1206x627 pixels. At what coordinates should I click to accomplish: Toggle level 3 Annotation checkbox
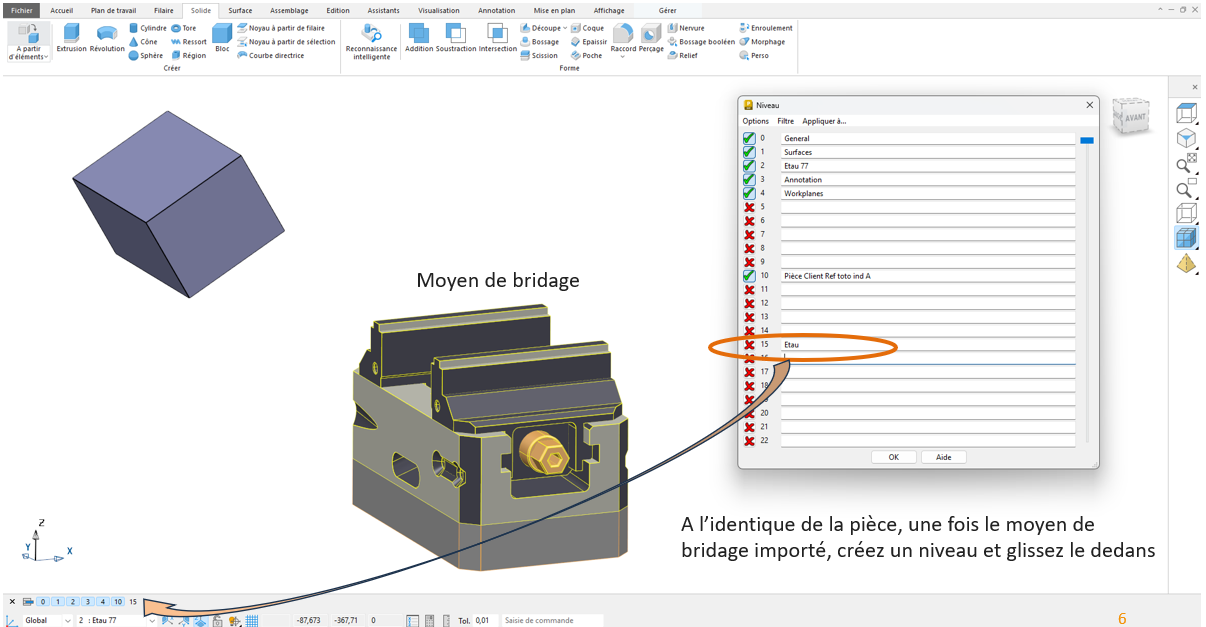coord(749,179)
